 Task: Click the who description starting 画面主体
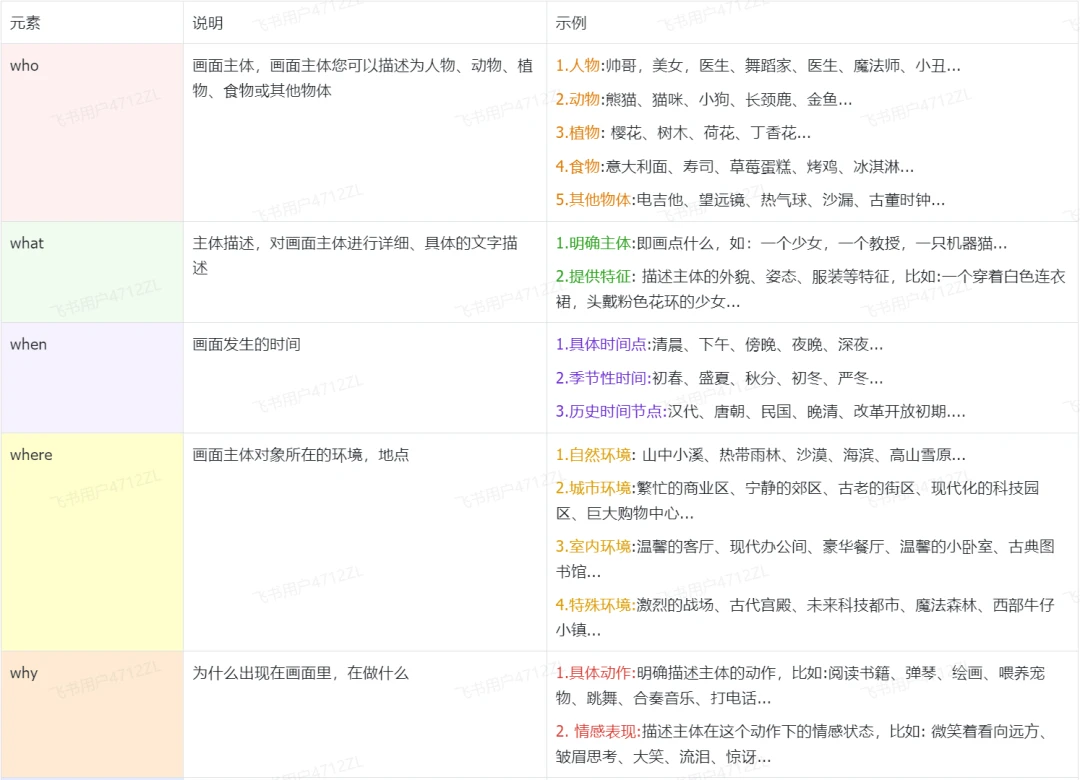pos(362,78)
